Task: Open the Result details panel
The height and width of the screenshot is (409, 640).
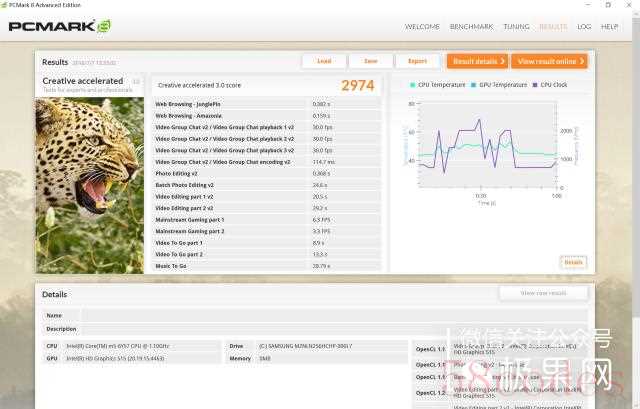Action: point(476,61)
